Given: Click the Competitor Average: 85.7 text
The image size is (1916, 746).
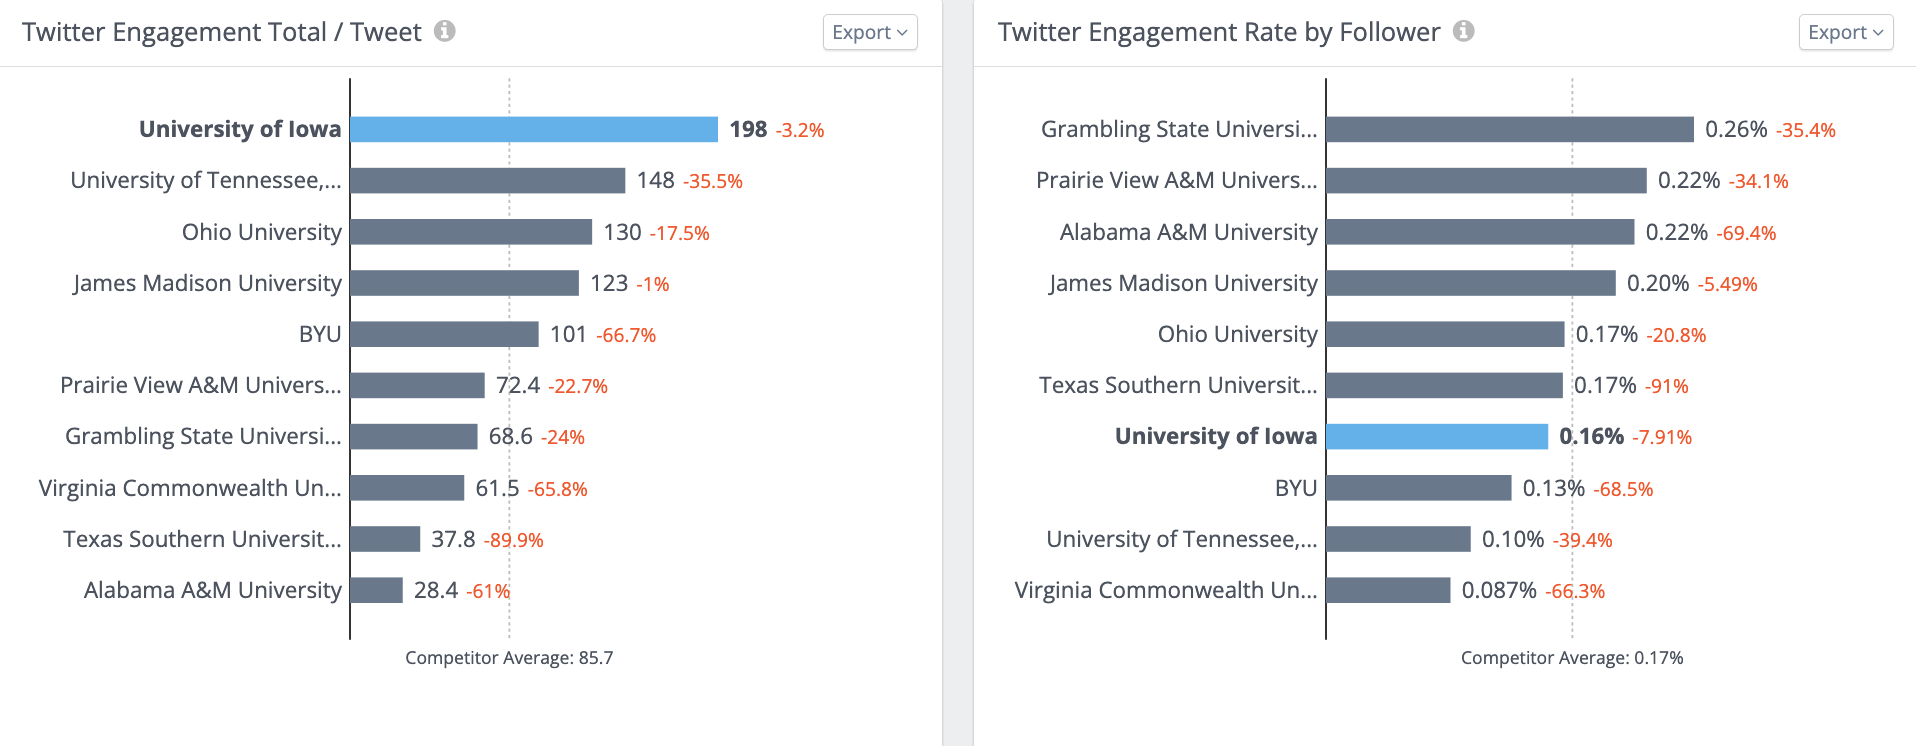Looking at the screenshot, I should click(508, 657).
